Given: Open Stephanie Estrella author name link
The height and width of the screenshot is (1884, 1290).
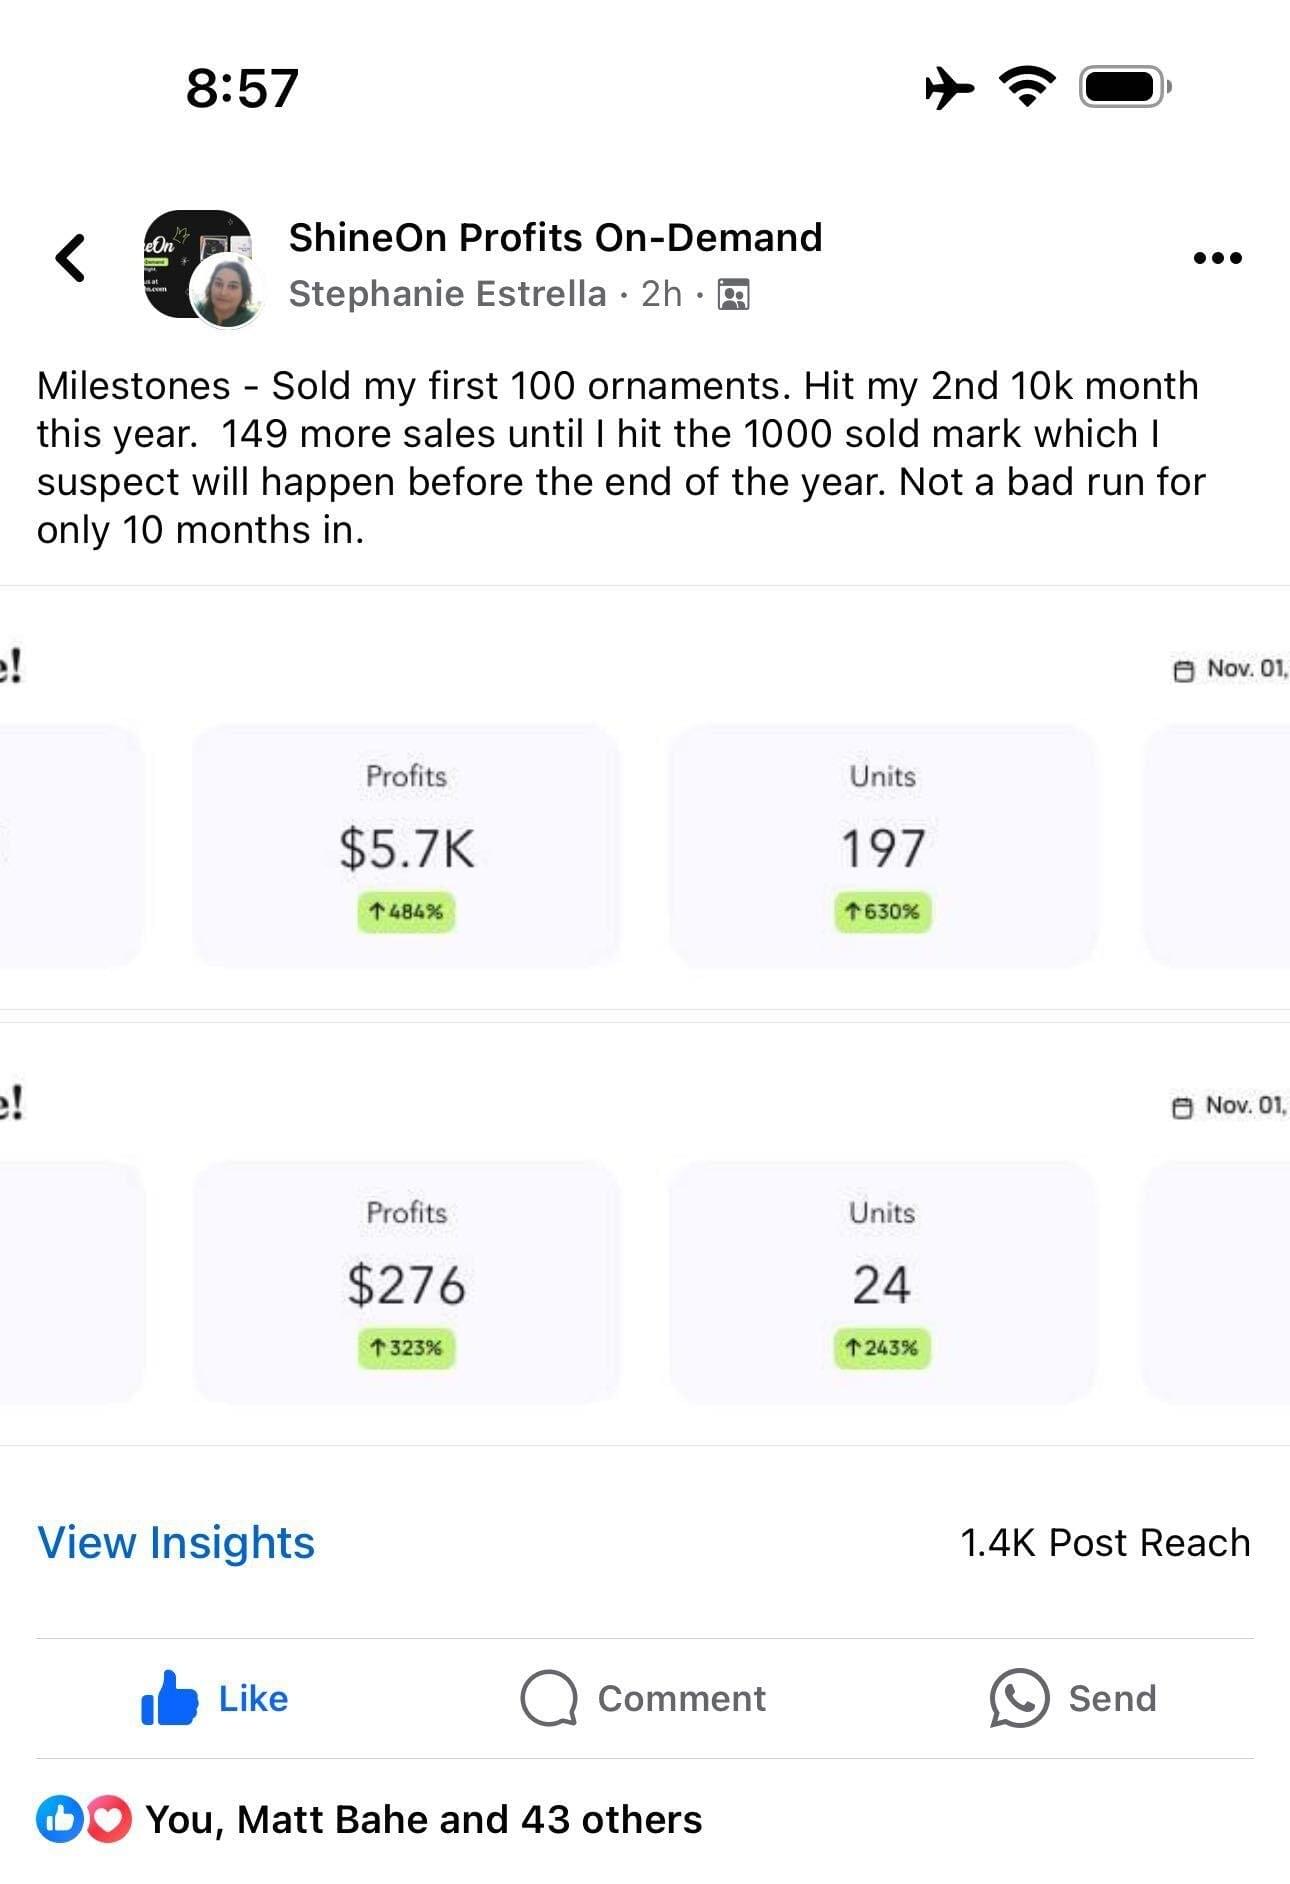Looking at the screenshot, I should (447, 294).
